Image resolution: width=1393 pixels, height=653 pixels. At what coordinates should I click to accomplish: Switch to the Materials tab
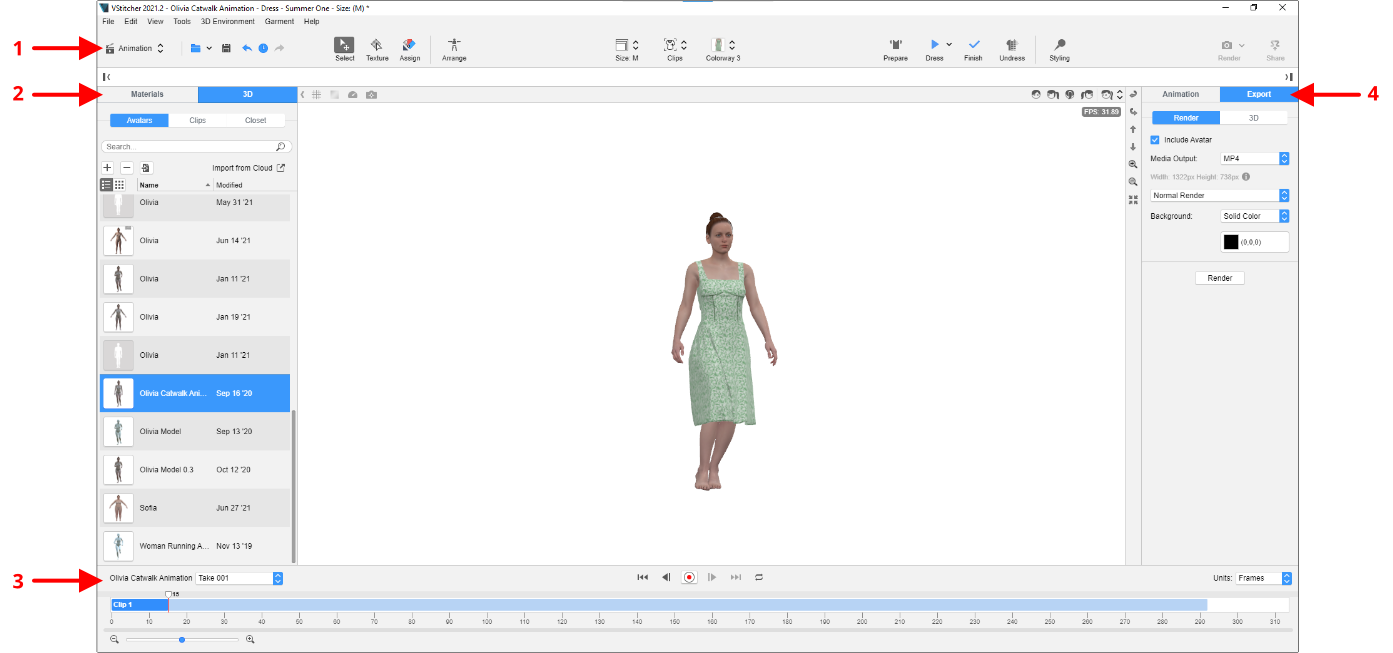pos(147,94)
